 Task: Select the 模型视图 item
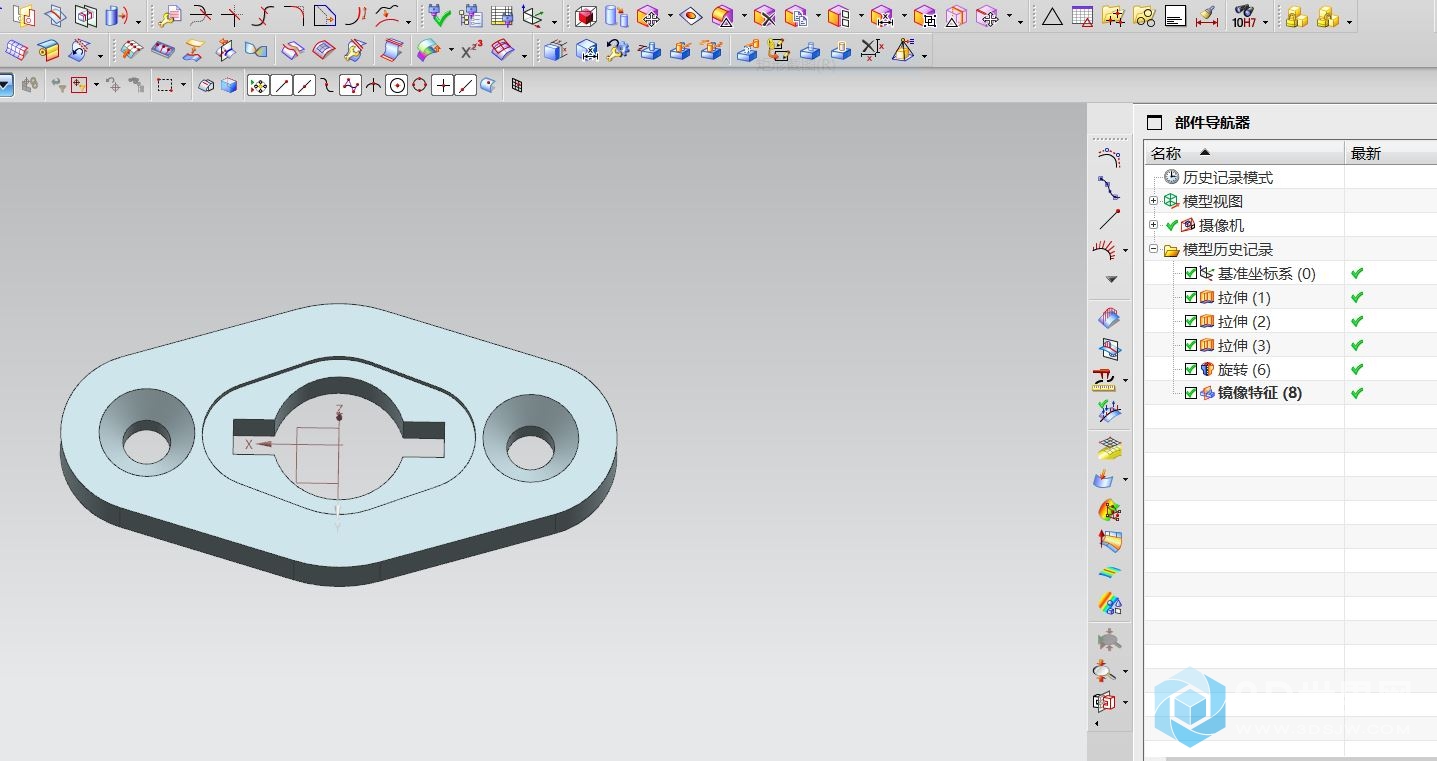(1213, 201)
